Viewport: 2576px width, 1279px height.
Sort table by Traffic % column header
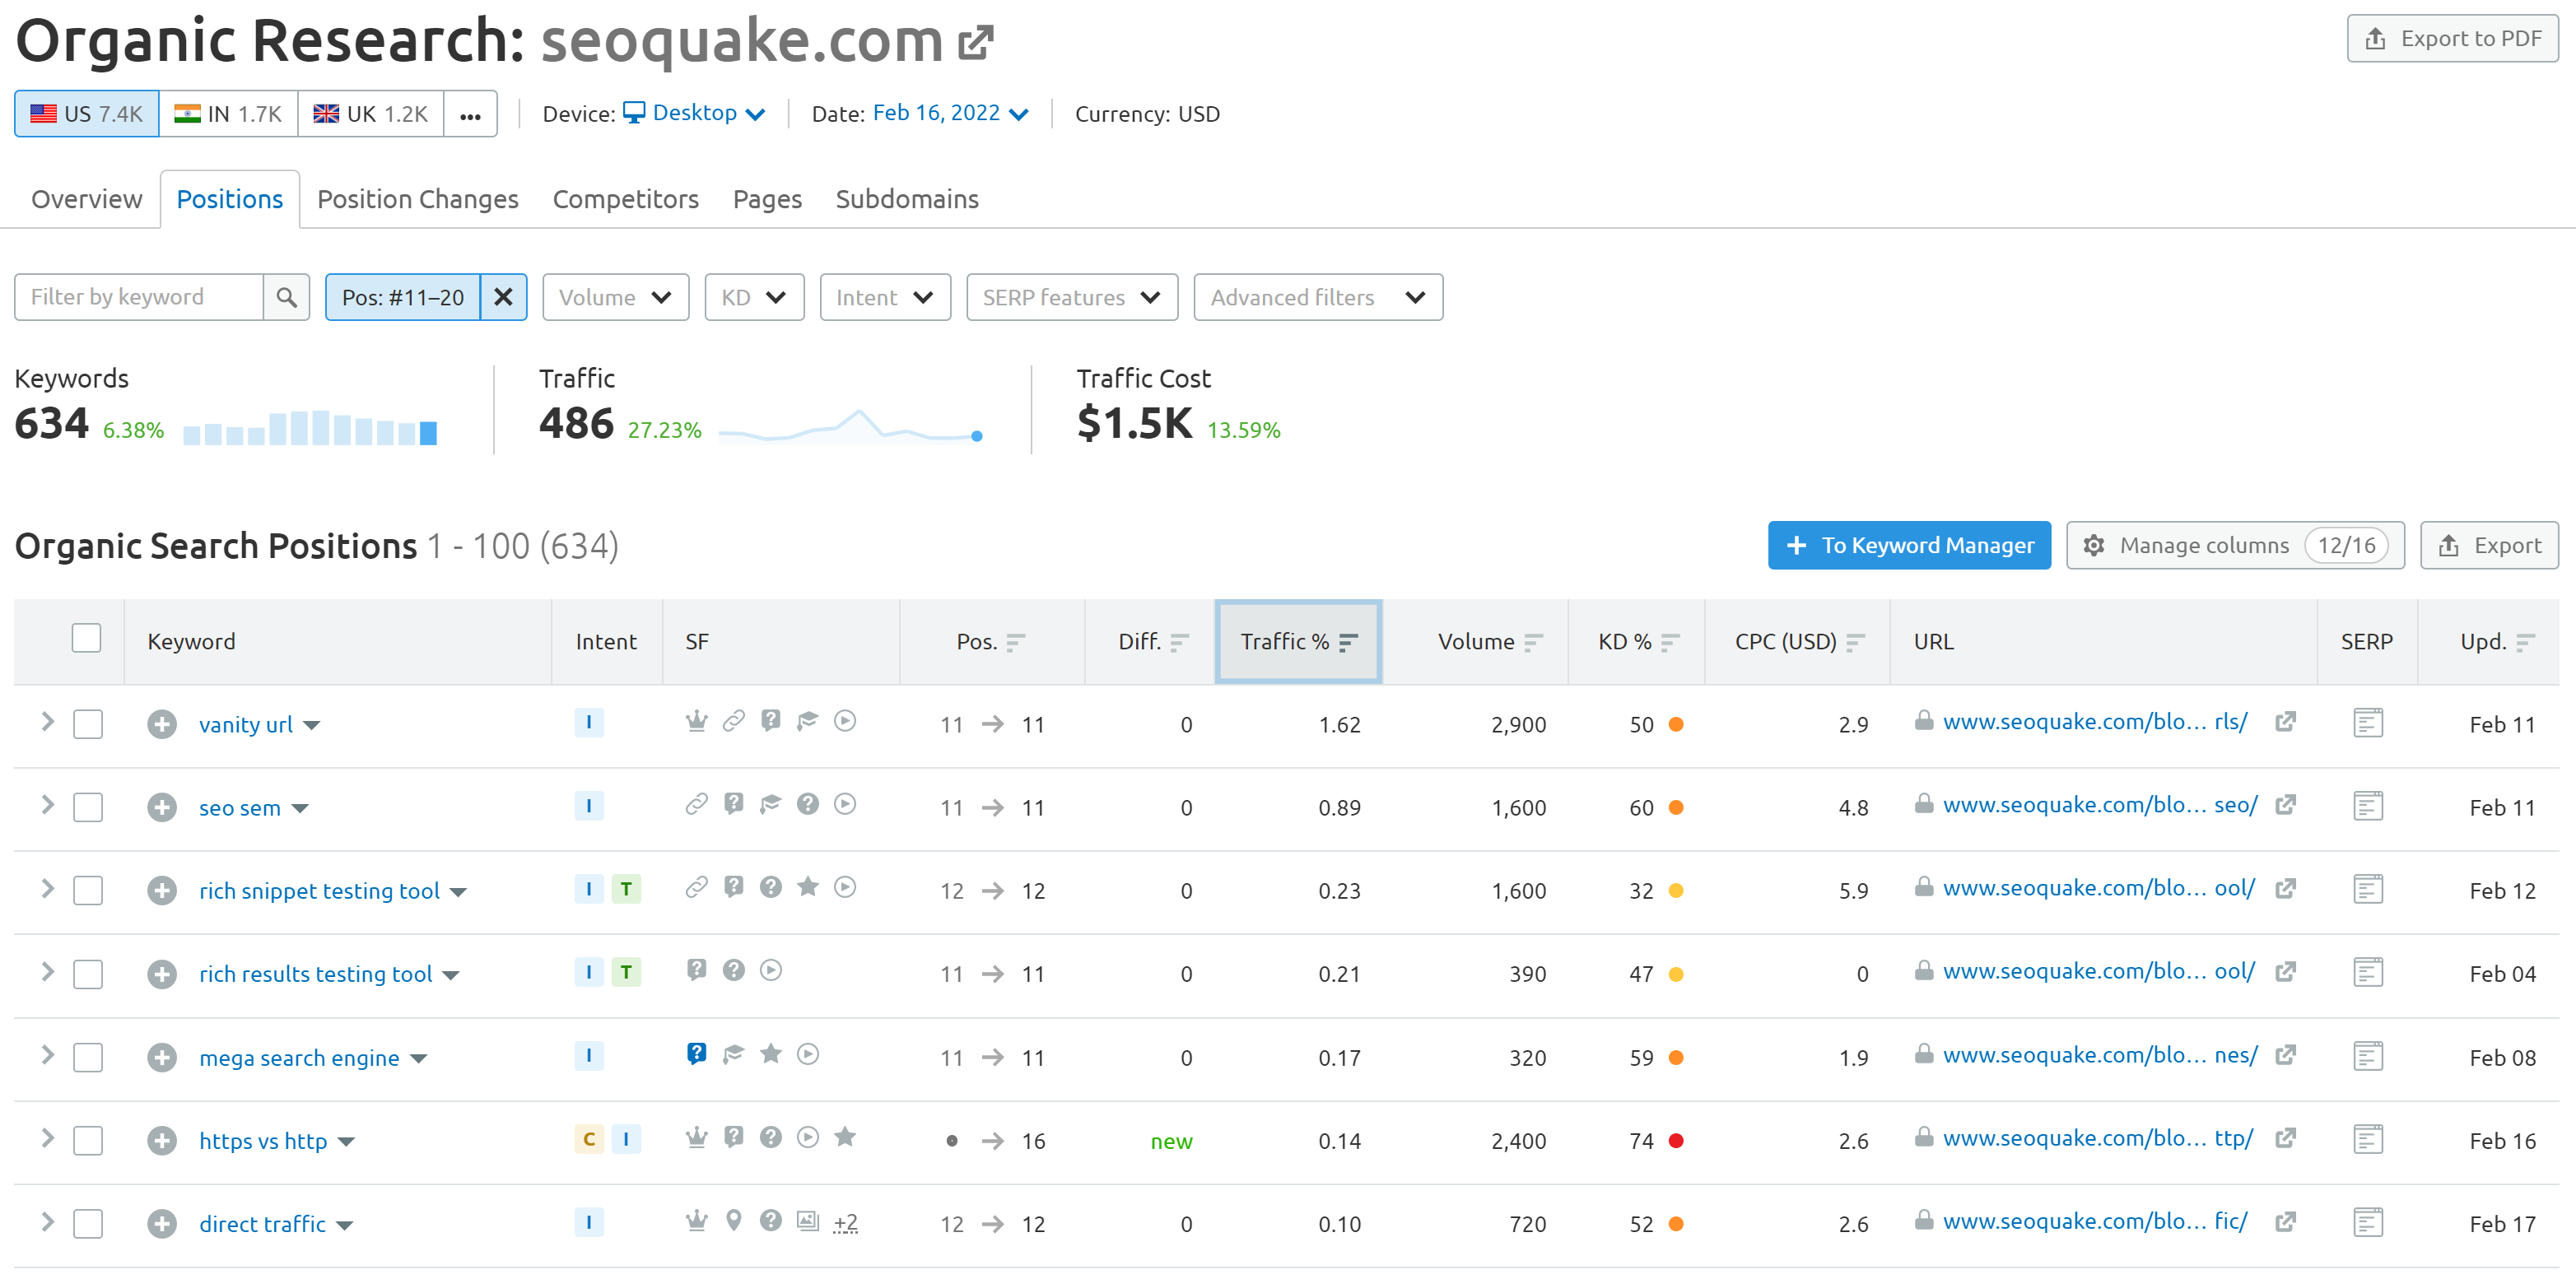point(1298,642)
